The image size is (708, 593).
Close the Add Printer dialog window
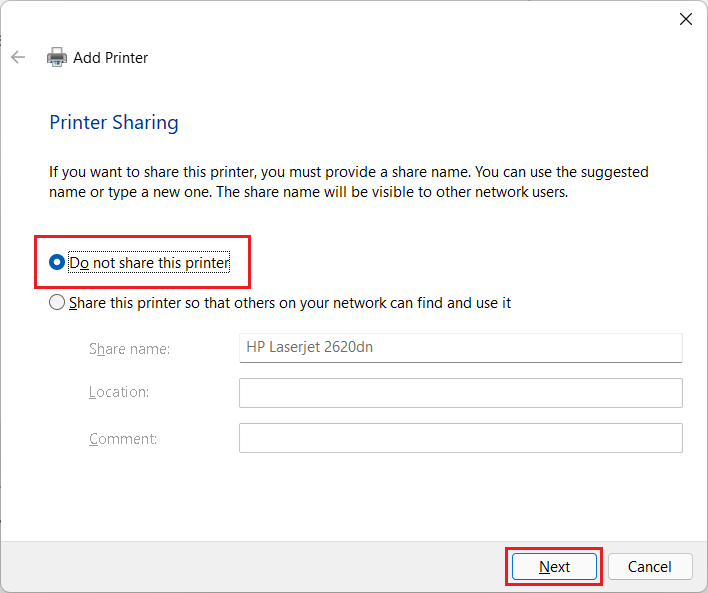(686, 19)
